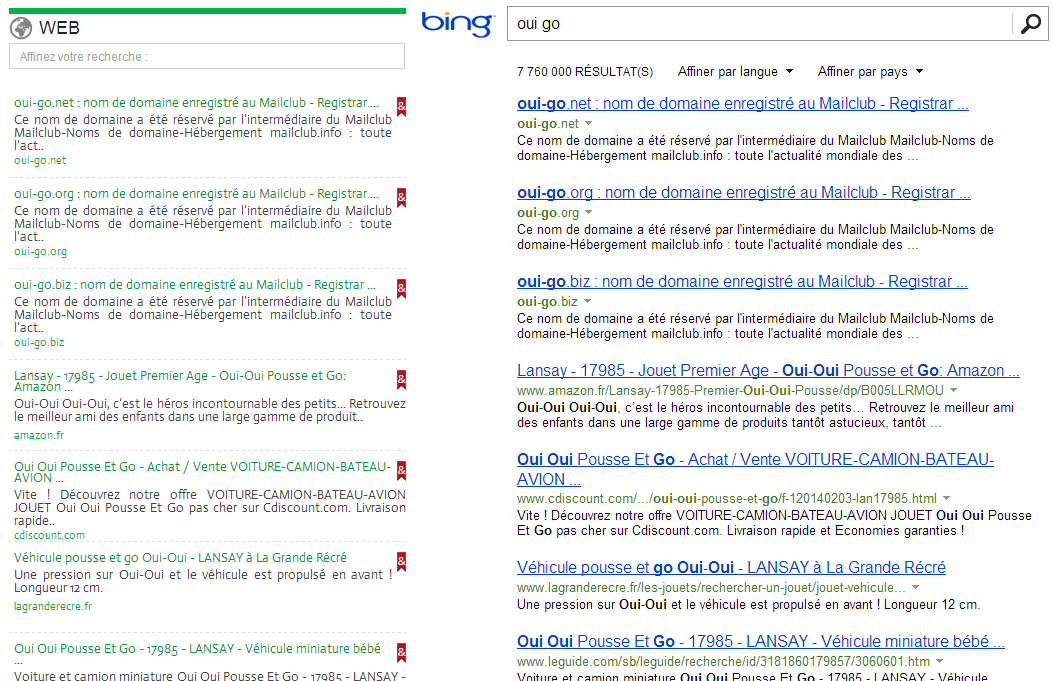Click the 'Une pression sur Oui-Oui' snippet in WEB panel

(203, 581)
